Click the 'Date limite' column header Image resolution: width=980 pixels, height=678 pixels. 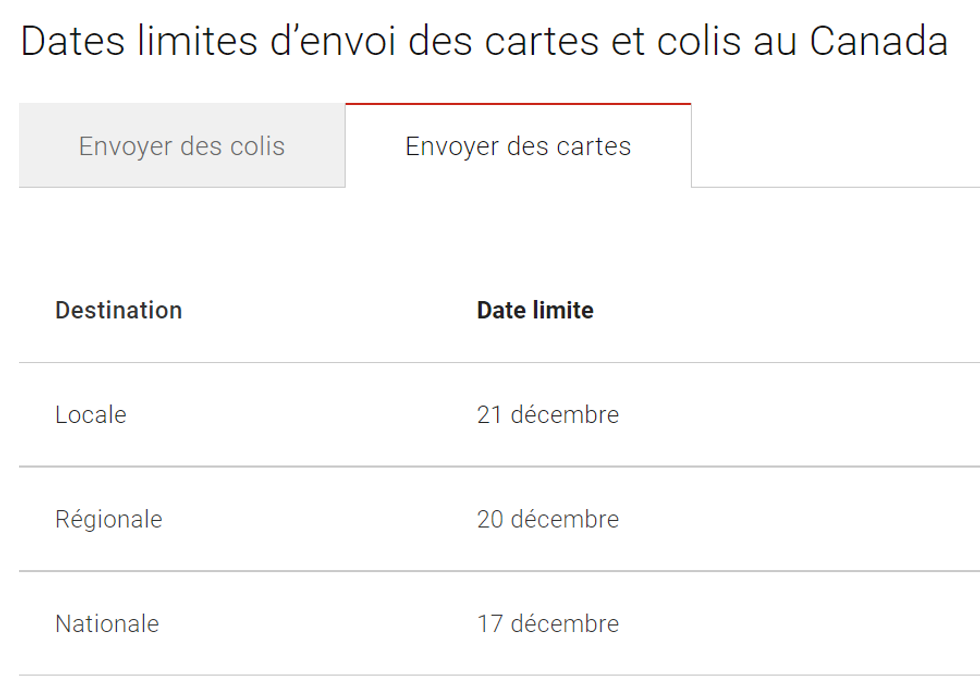tap(535, 310)
